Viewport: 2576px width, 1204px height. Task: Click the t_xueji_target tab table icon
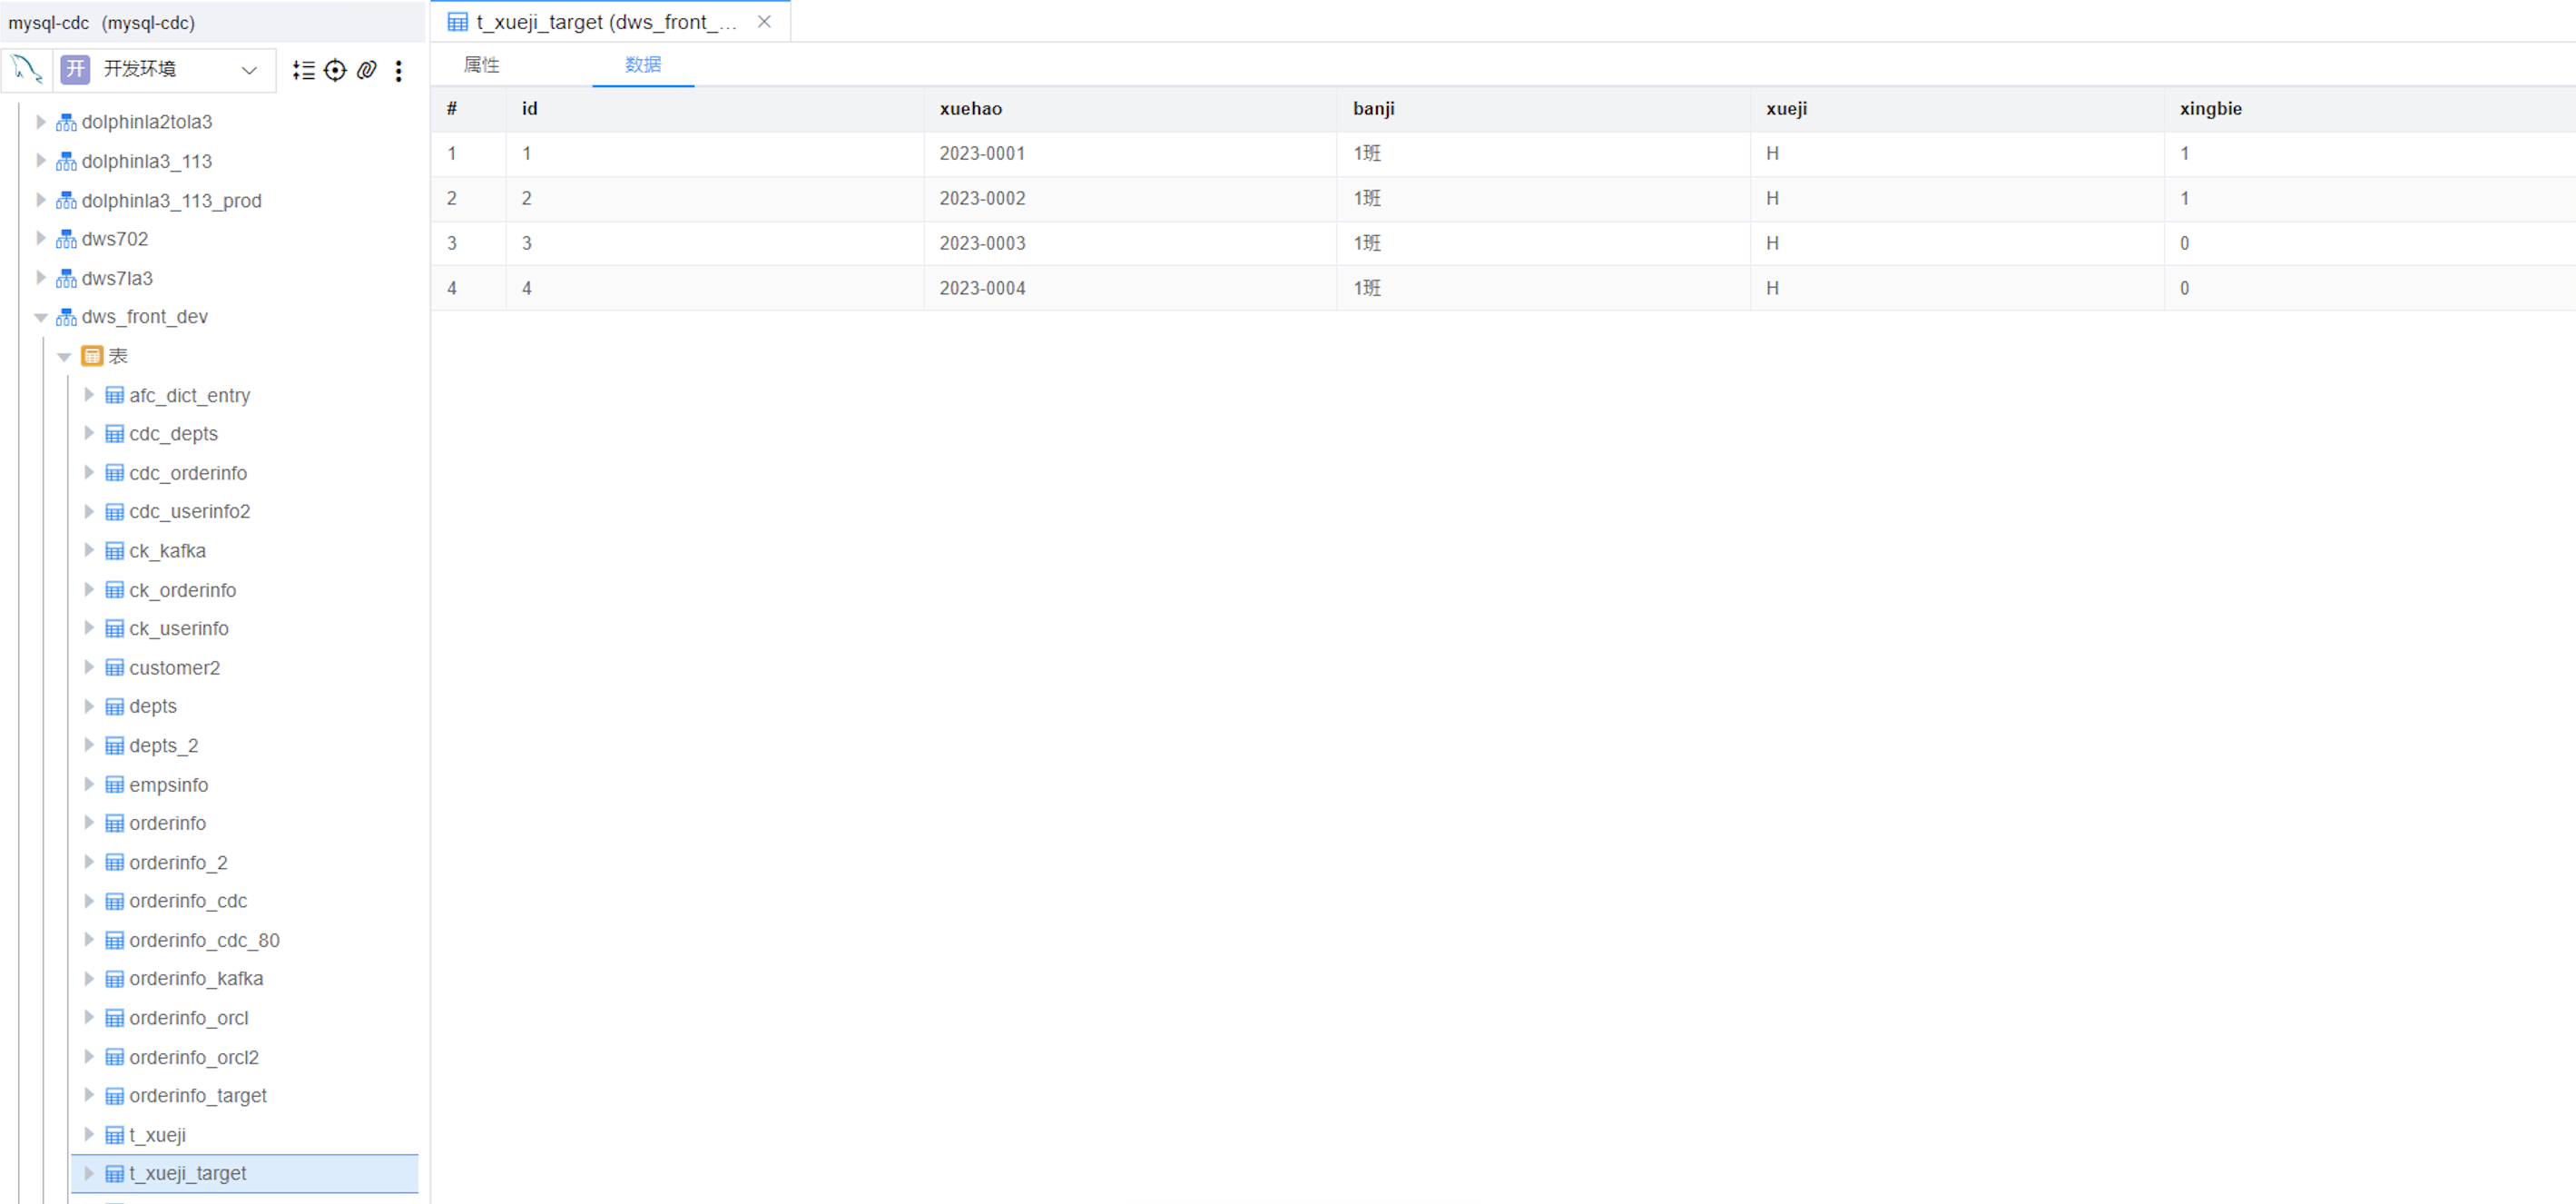click(x=457, y=22)
